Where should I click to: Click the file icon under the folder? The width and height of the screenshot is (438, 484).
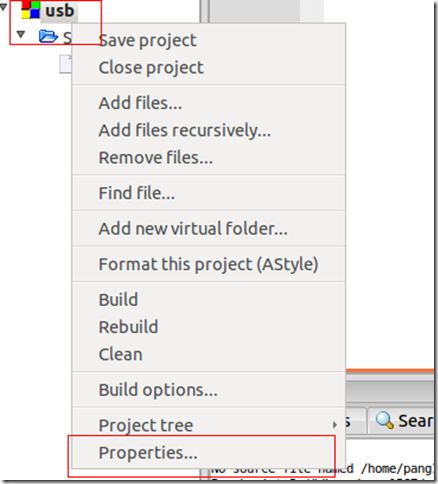pos(66,64)
